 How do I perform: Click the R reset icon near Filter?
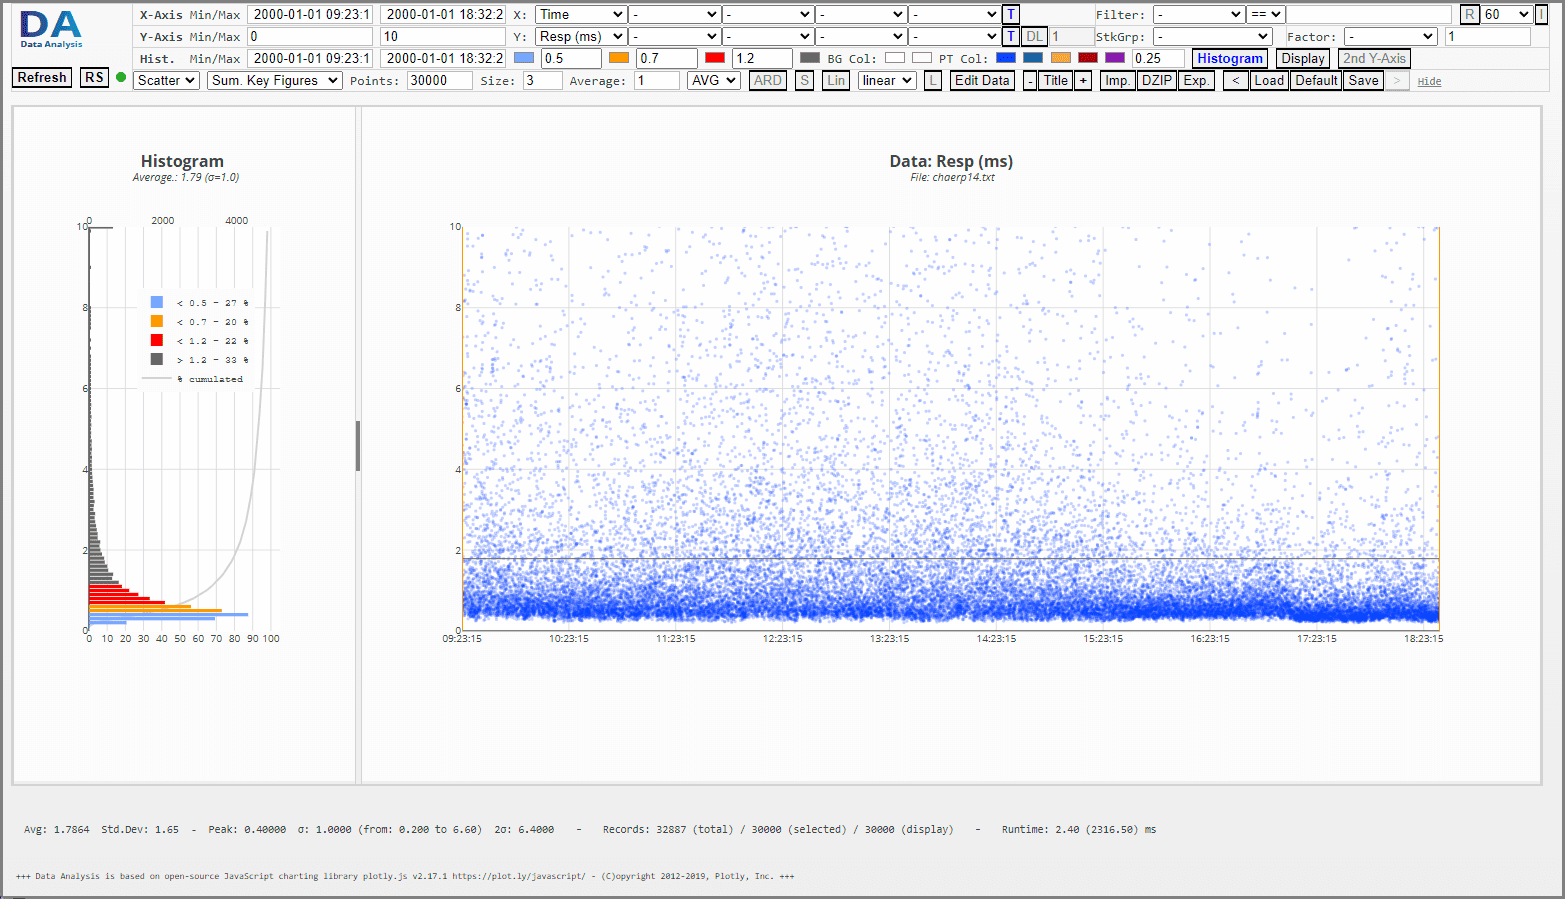click(1469, 14)
